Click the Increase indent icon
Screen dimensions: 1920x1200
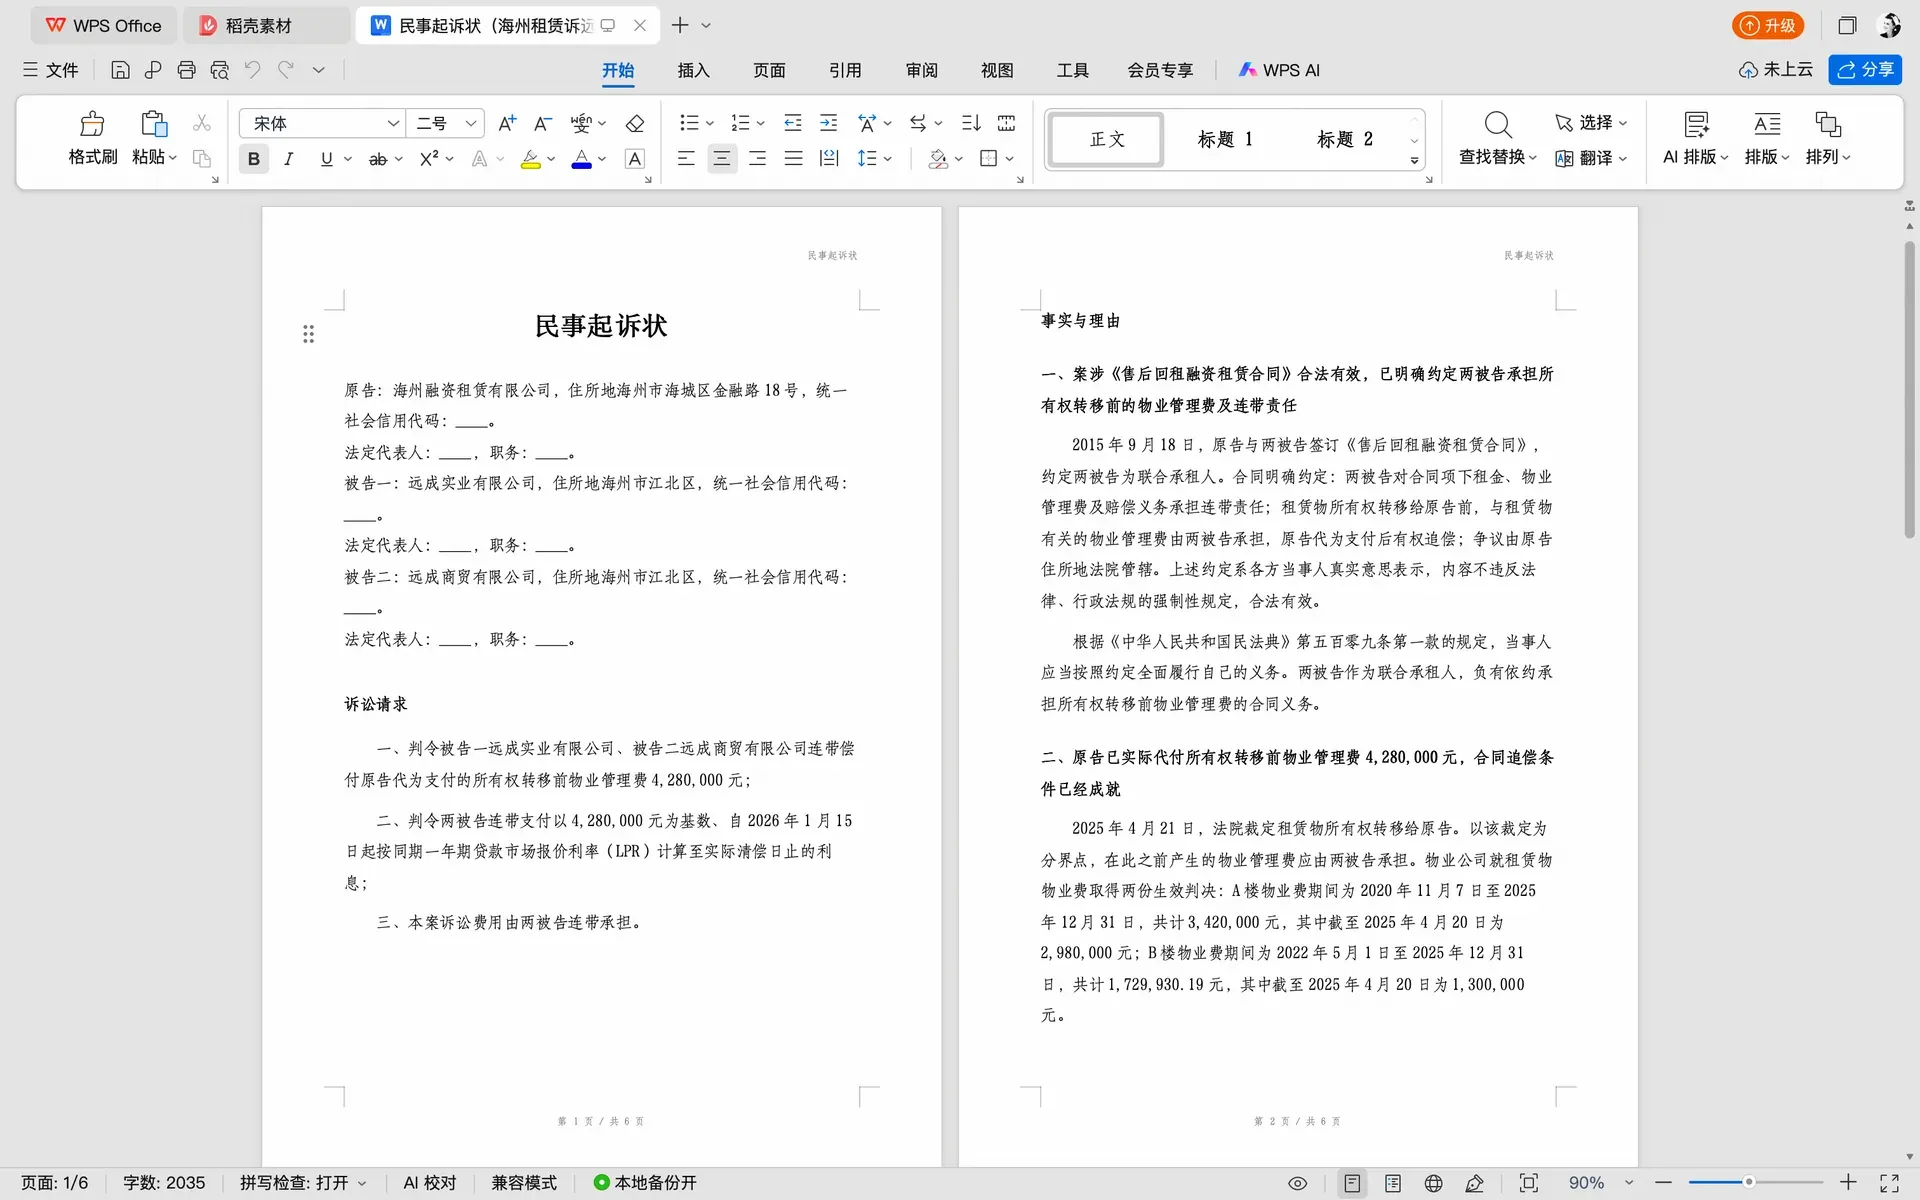(x=829, y=123)
